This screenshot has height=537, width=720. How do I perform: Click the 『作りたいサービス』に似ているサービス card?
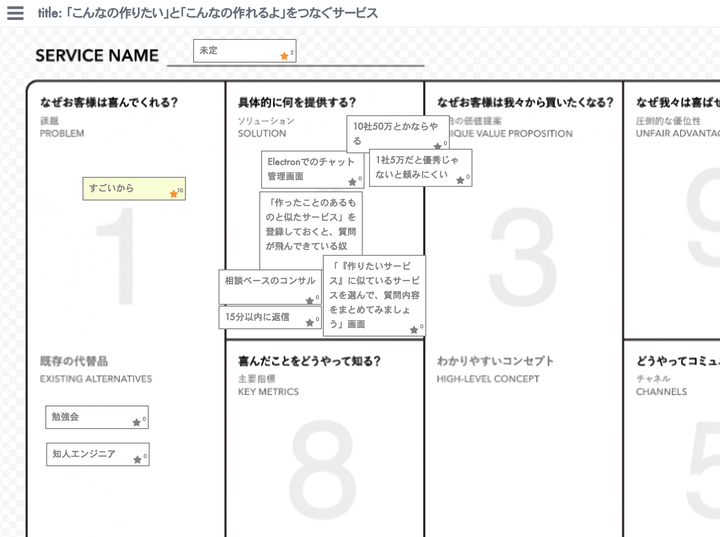coord(374,295)
